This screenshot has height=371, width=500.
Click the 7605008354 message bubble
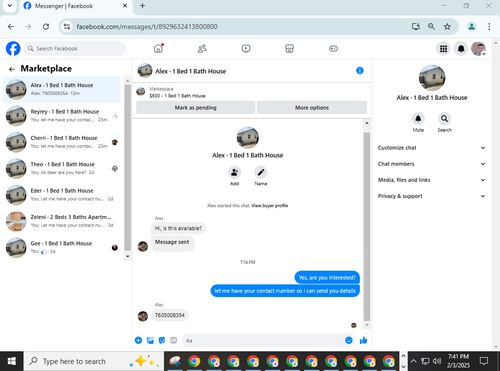click(x=170, y=315)
